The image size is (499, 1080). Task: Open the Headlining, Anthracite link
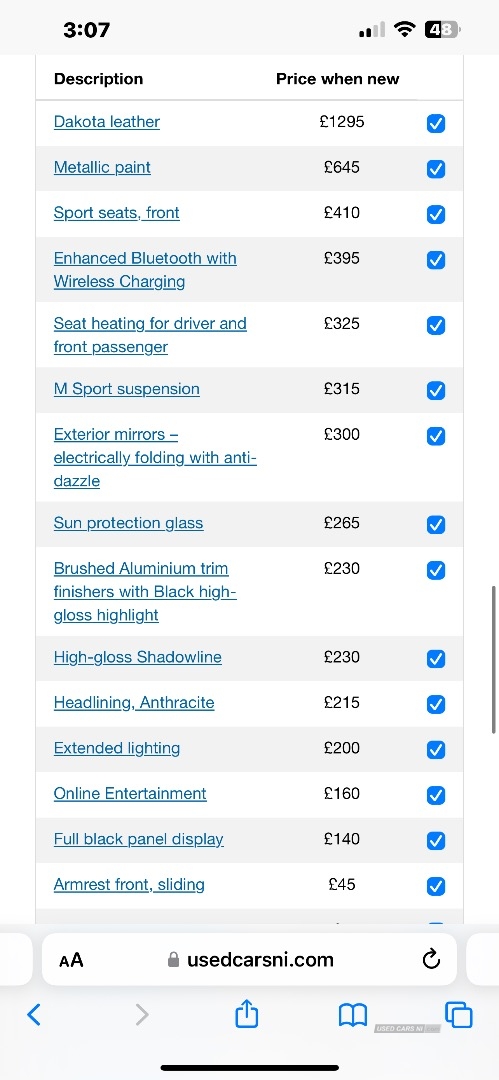[x=134, y=703]
